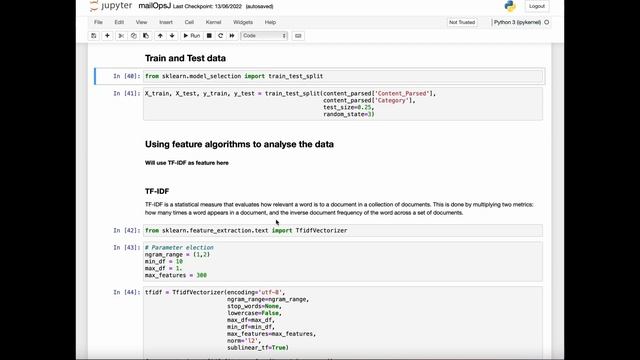640x360 pixels.
Task: Move the selected cell down arrow icon
Action: tap(172, 36)
